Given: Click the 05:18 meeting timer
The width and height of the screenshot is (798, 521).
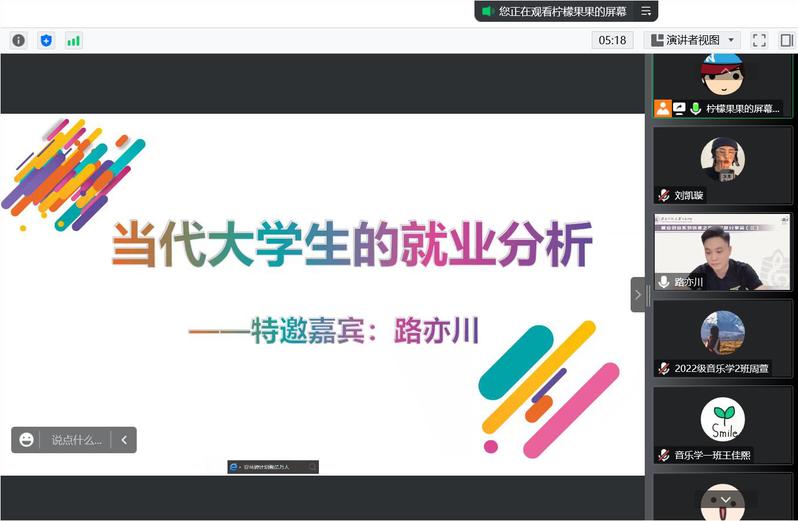Looking at the screenshot, I should (612, 40).
